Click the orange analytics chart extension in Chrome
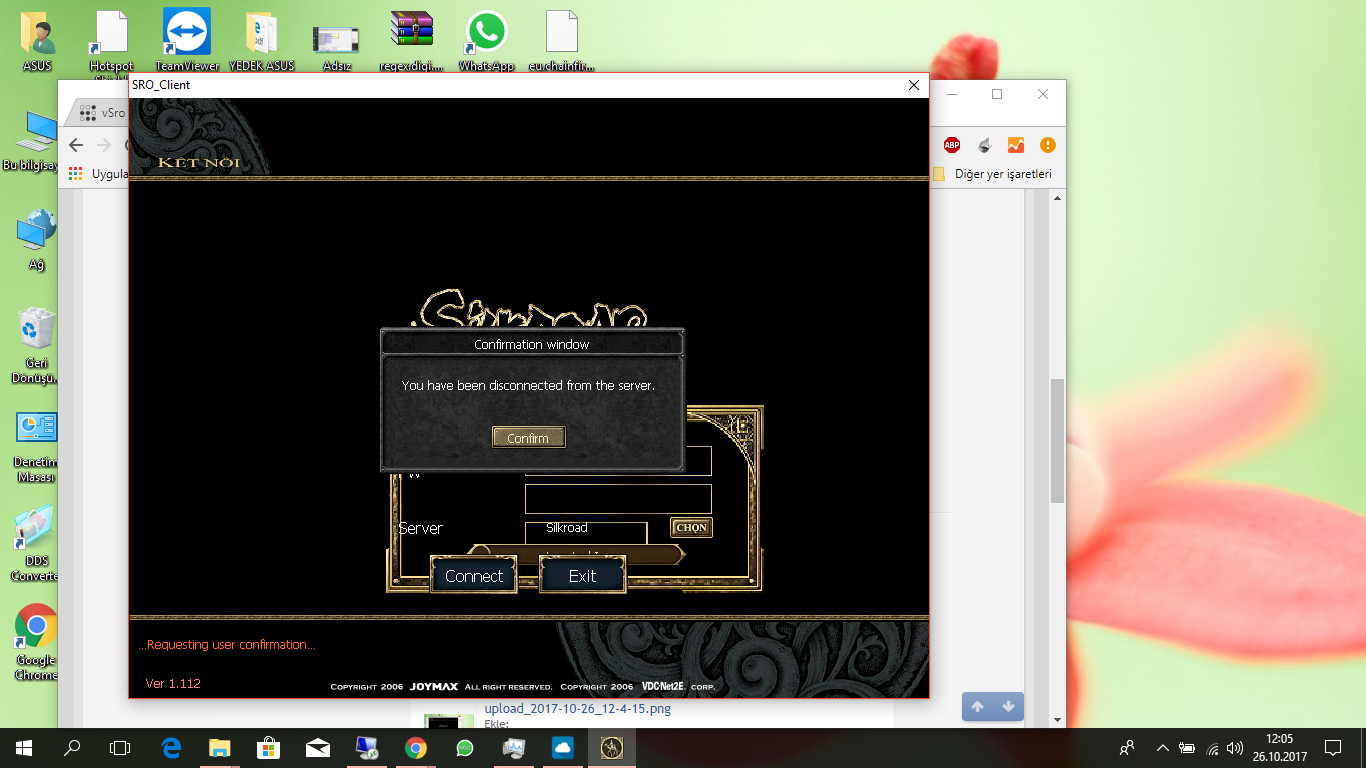This screenshot has width=1366, height=768. [1016, 145]
